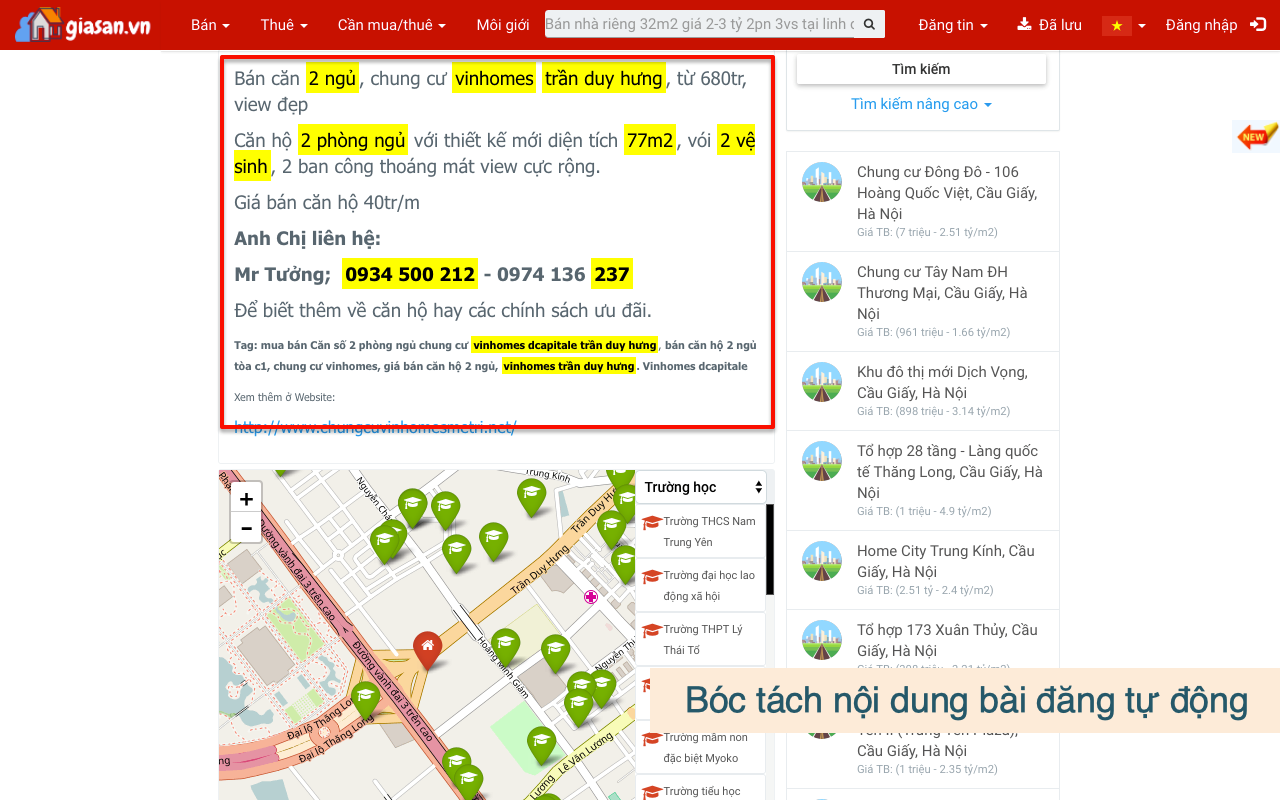
Task: Open the Thuê menu
Action: click(284, 25)
